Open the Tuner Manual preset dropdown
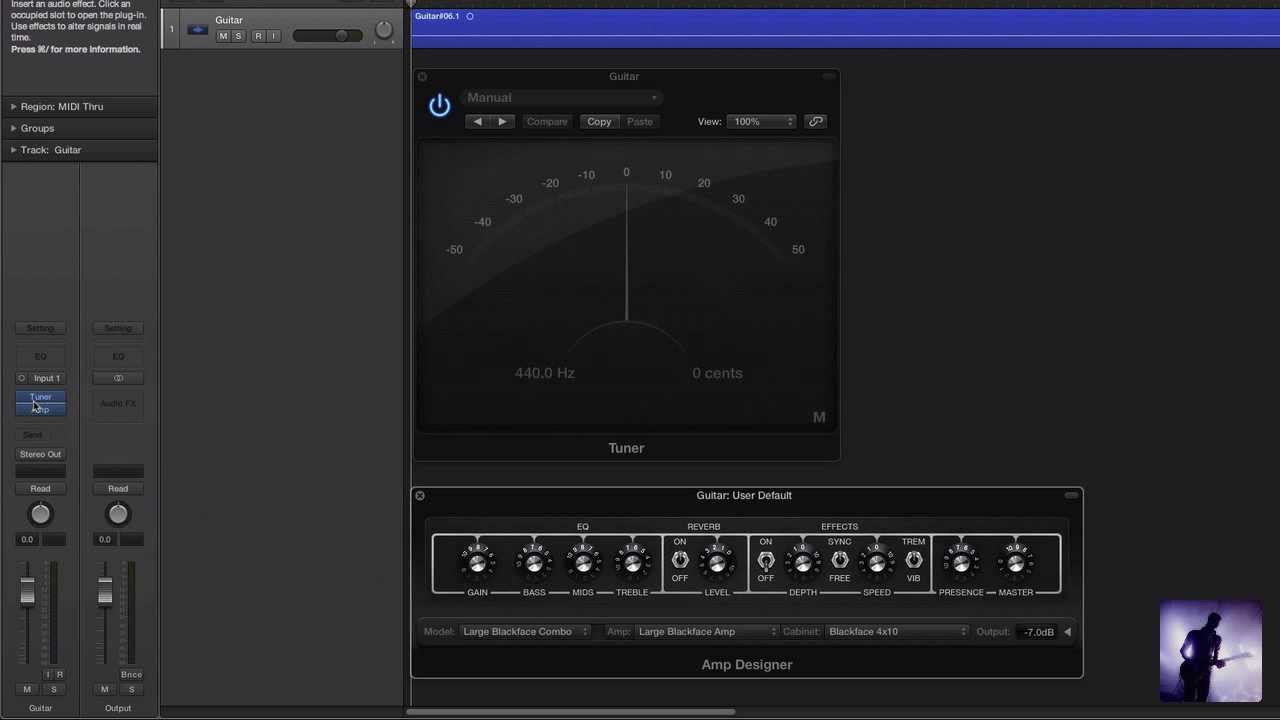Viewport: 1280px width, 720px height. coord(562,97)
